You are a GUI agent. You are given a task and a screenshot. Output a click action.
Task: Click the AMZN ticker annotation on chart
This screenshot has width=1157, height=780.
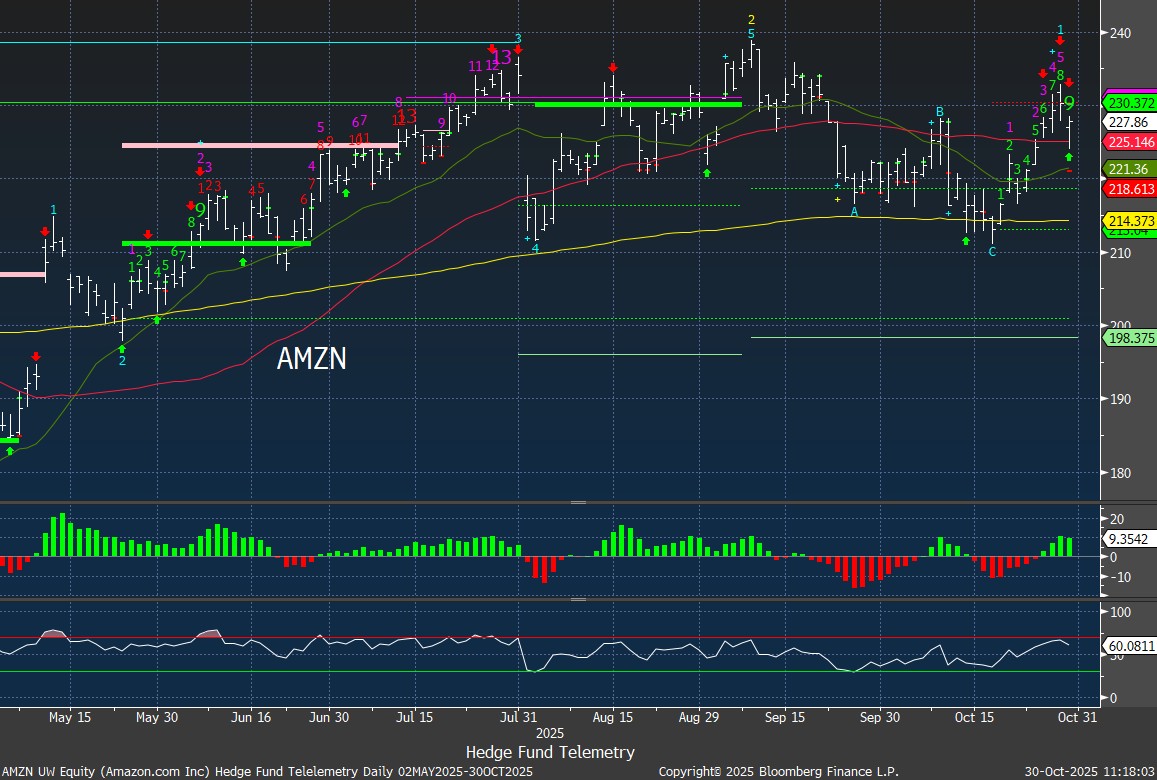311,359
